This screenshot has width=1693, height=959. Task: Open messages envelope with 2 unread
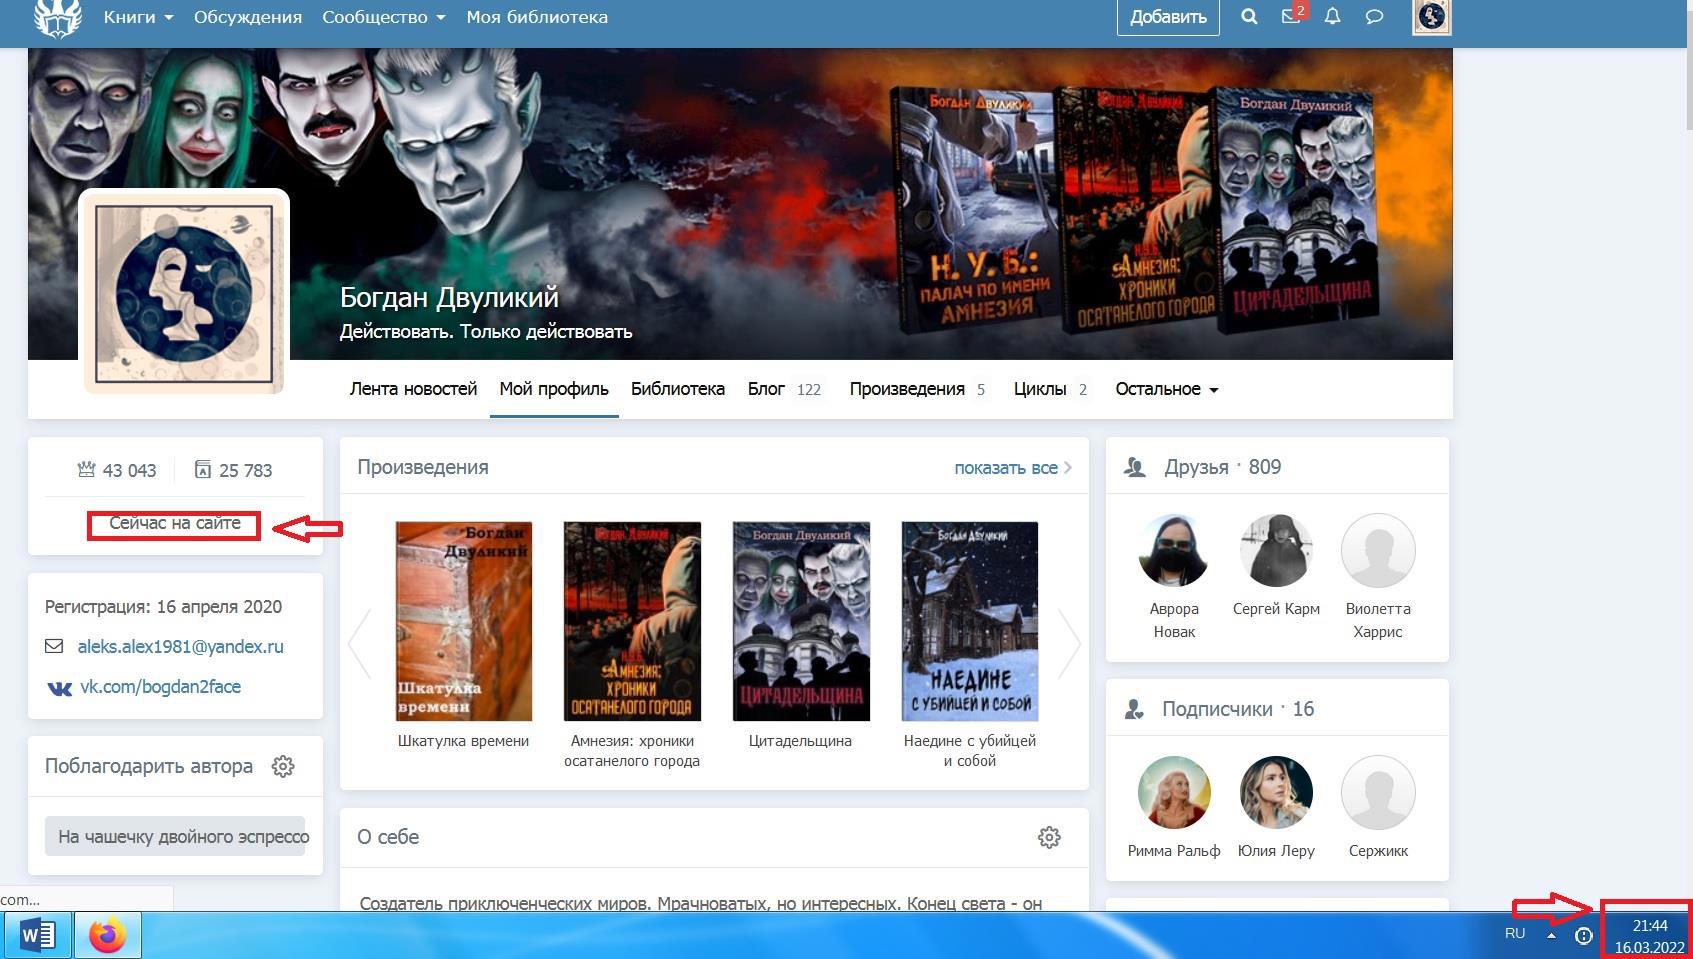click(x=1291, y=17)
